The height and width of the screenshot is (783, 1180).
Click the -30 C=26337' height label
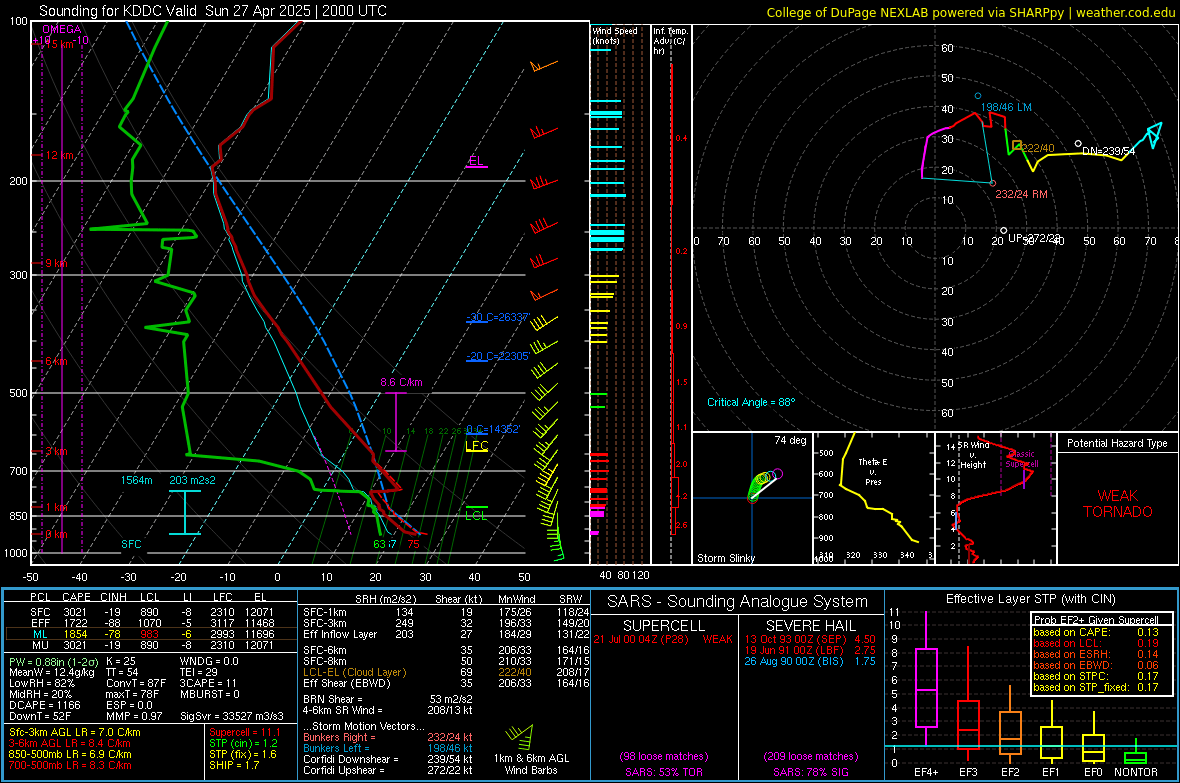(498, 317)
